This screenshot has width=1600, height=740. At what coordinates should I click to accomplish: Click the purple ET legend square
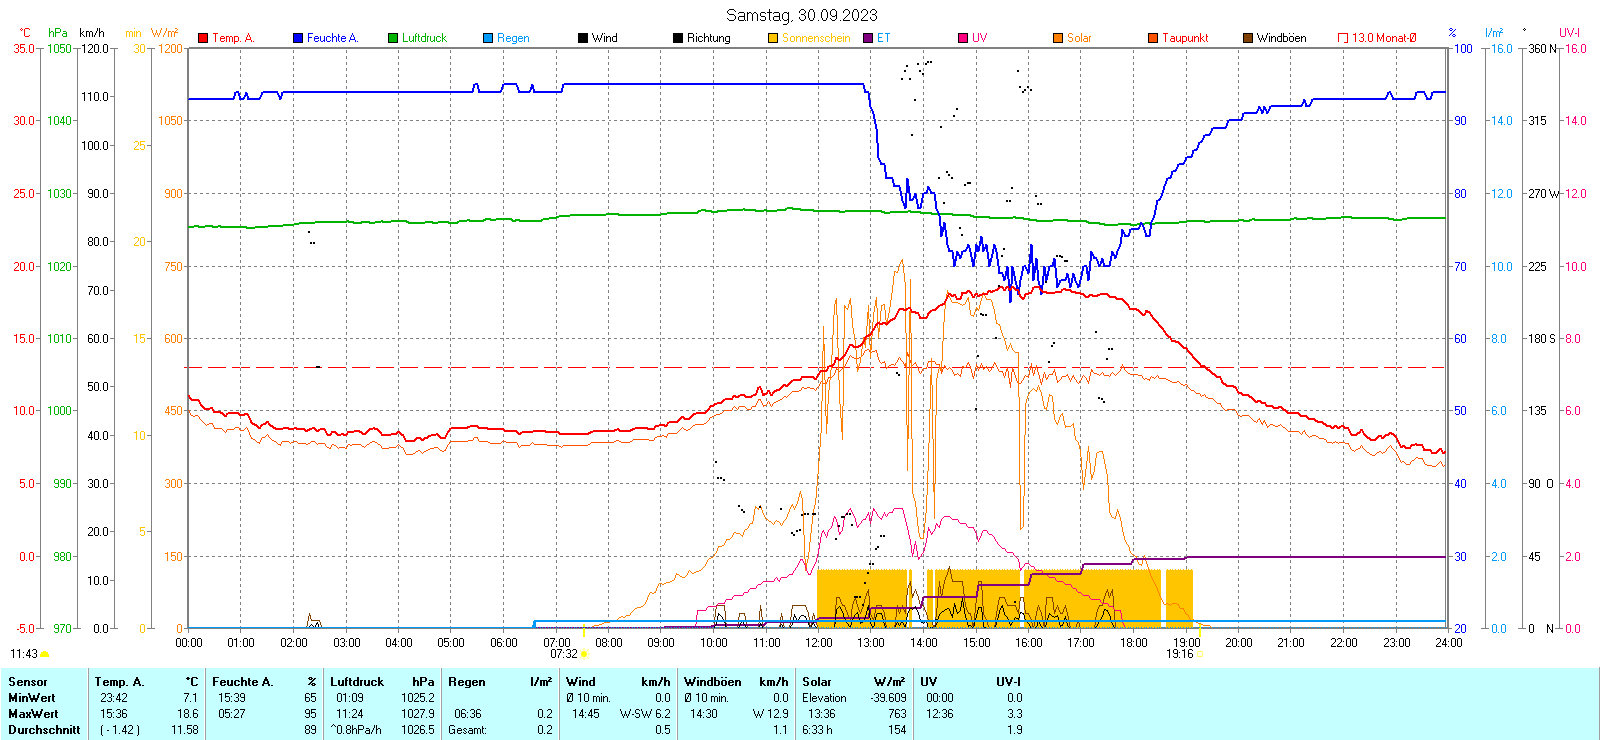868,38
